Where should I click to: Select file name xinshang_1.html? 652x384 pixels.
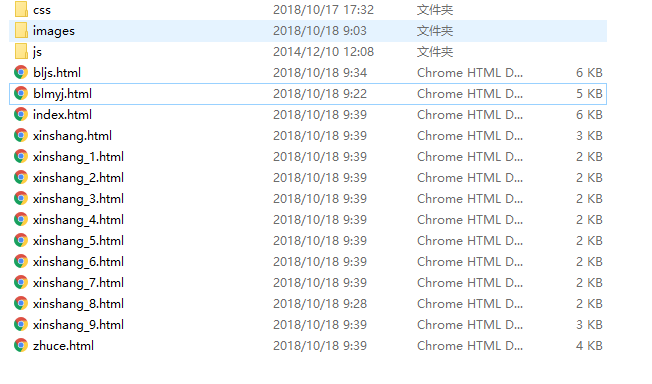[x=78, y=157]
